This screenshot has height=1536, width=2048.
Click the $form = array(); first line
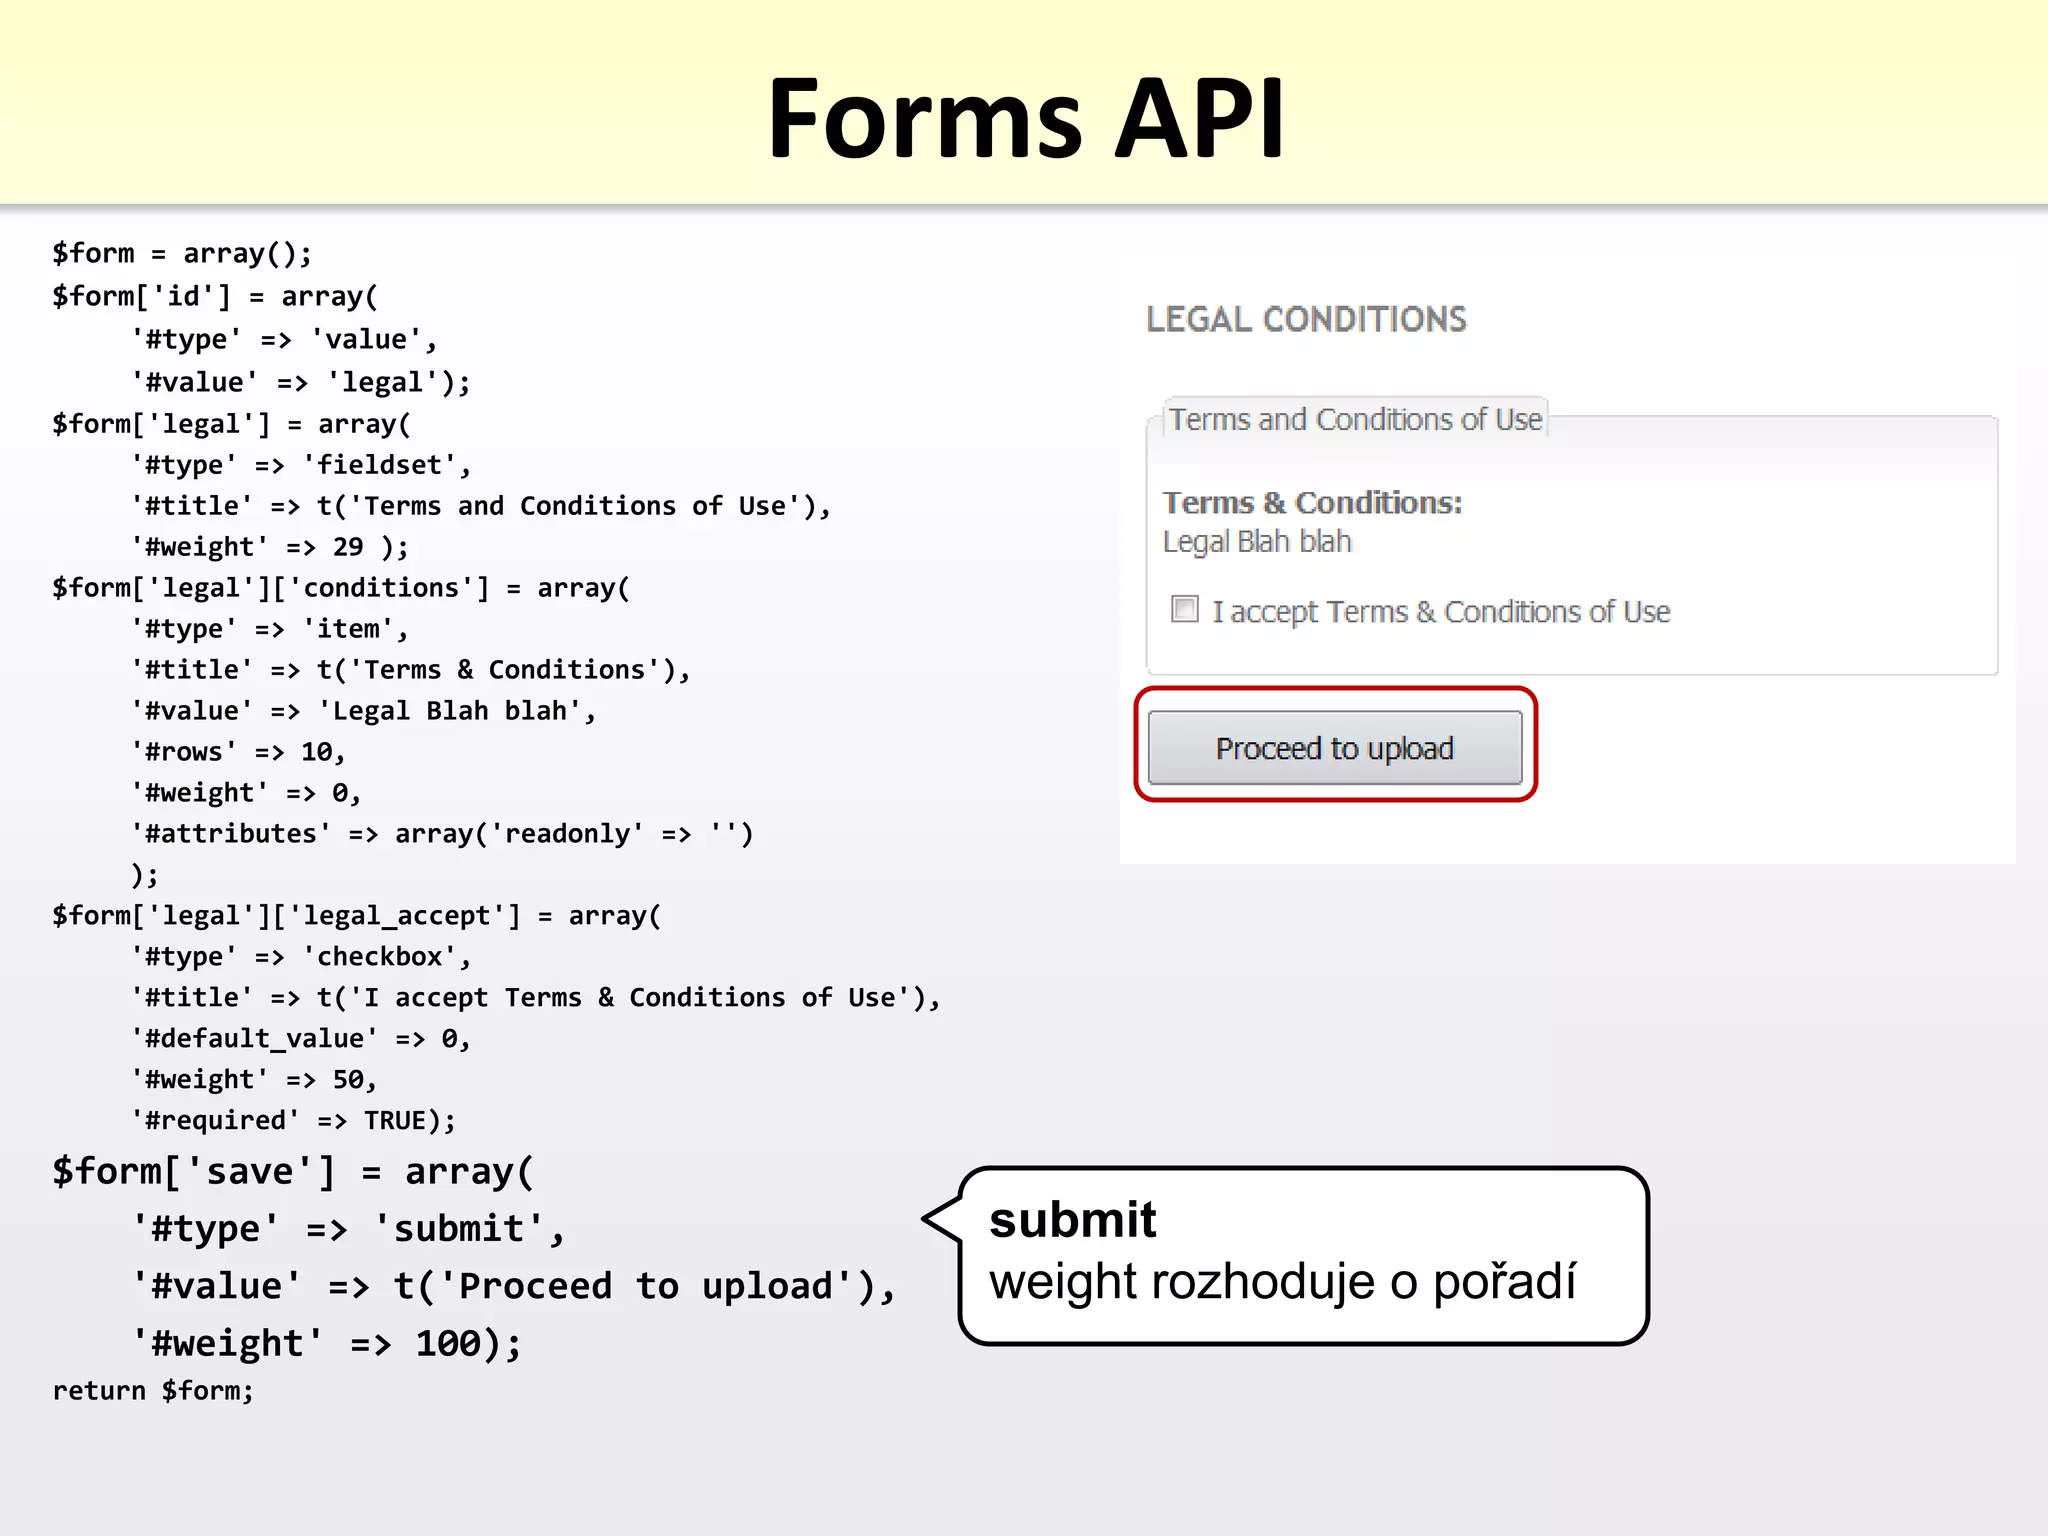coord(182,253)
